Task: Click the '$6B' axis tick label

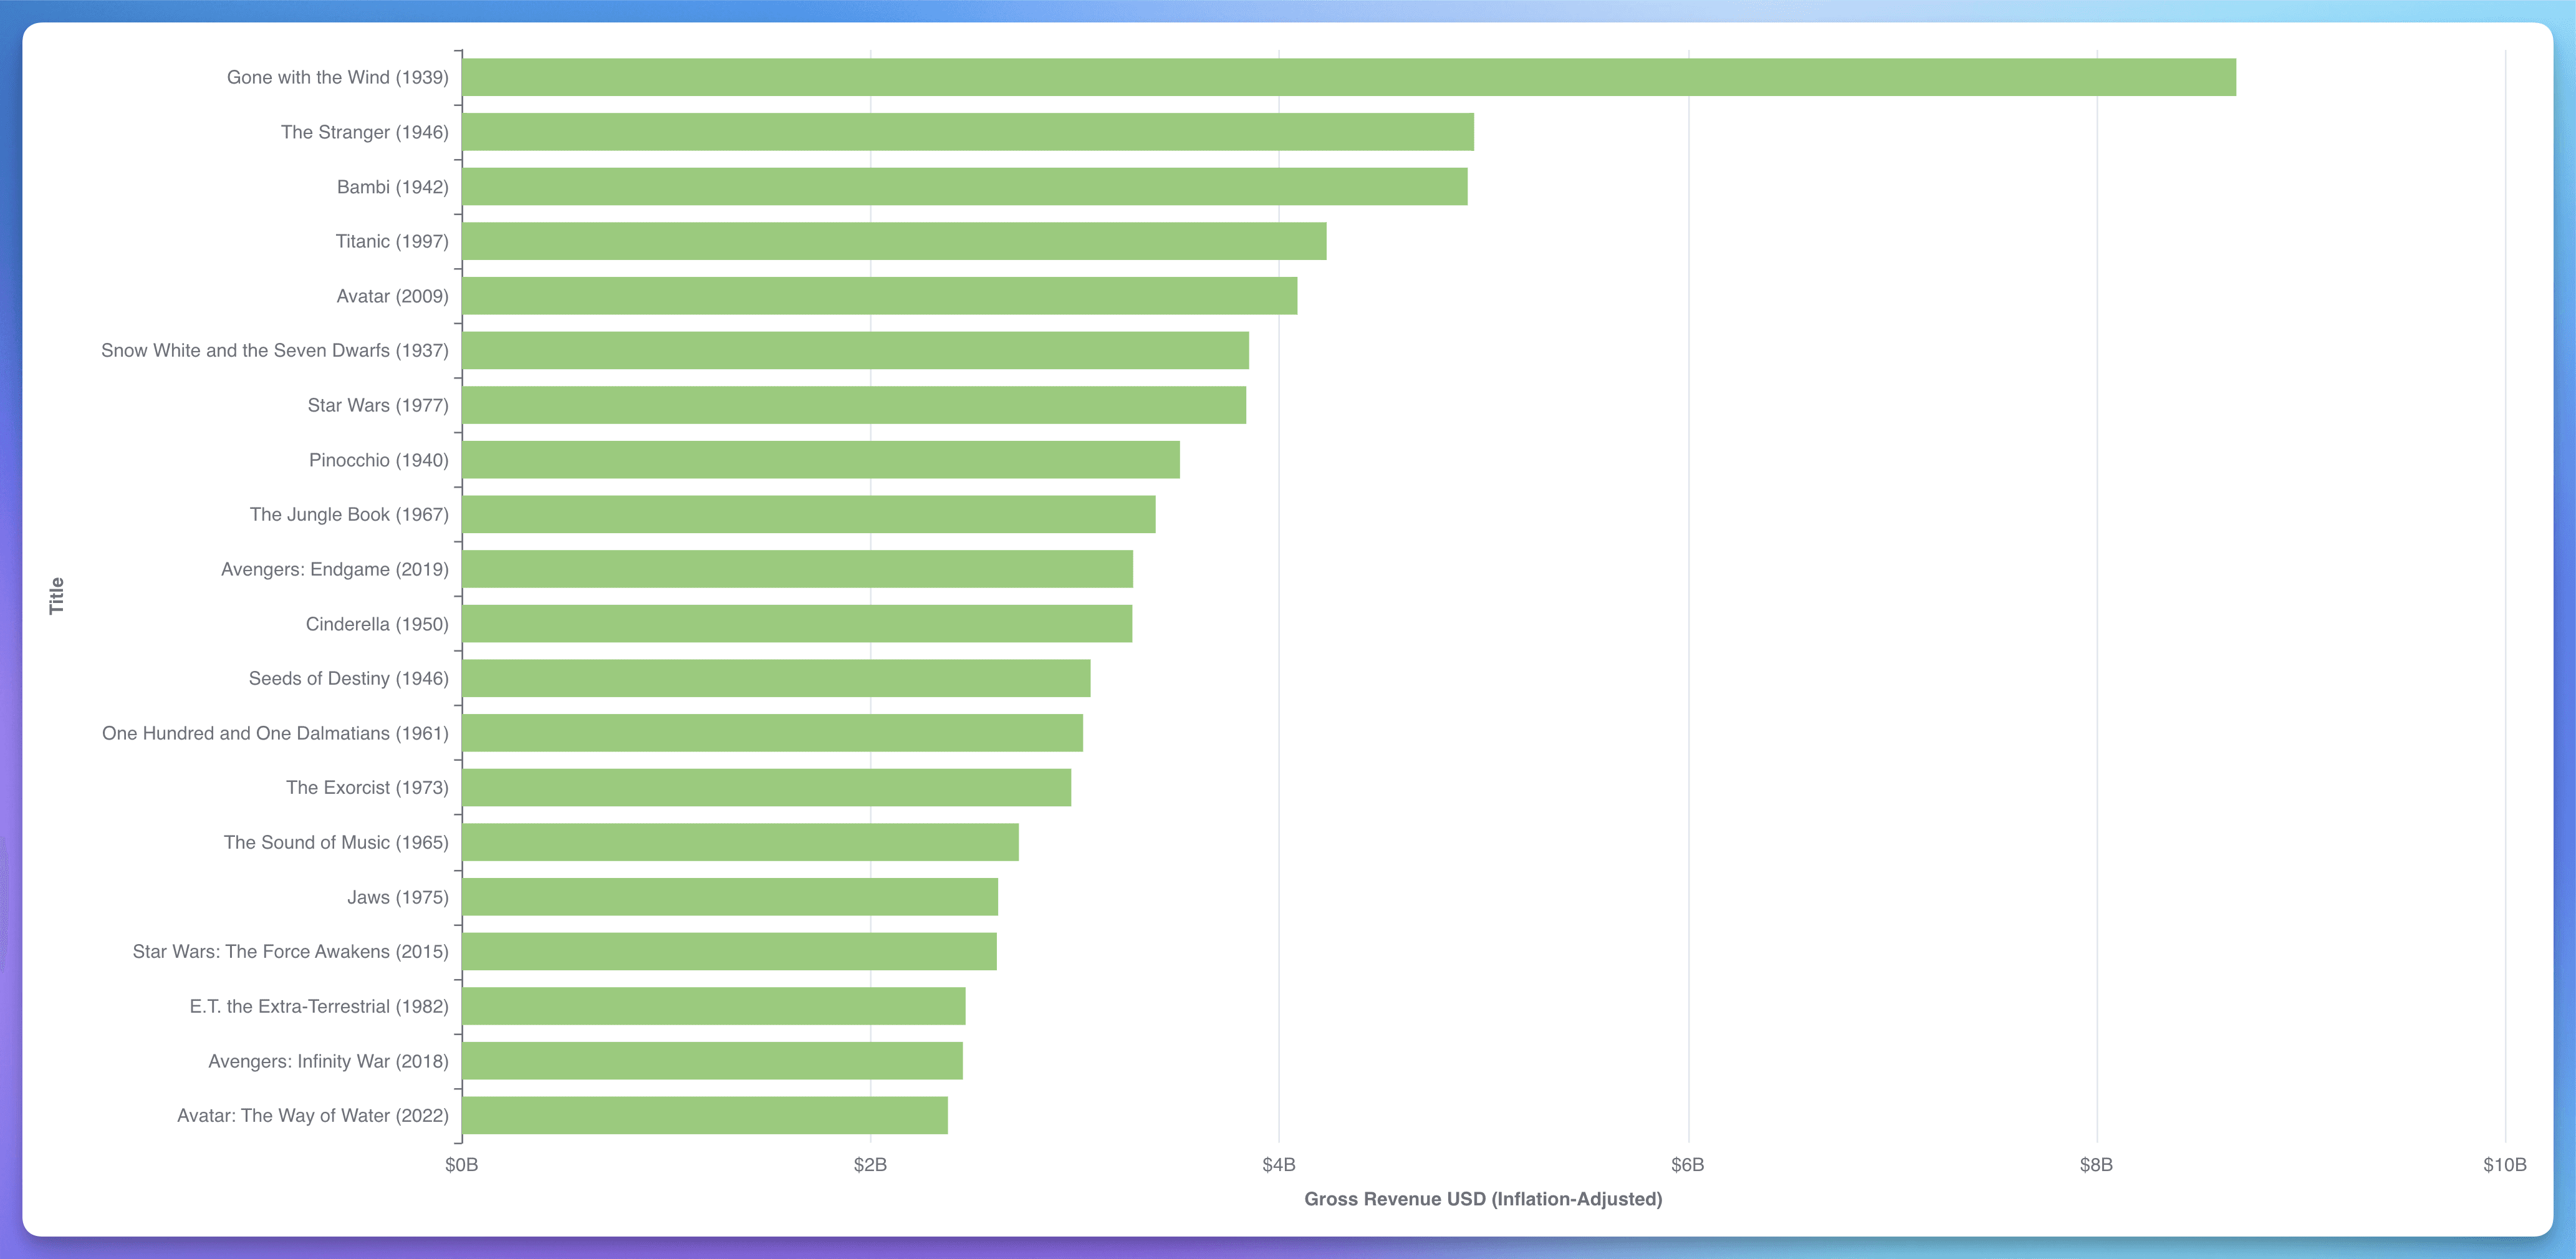Action: coord(1688,1164)
